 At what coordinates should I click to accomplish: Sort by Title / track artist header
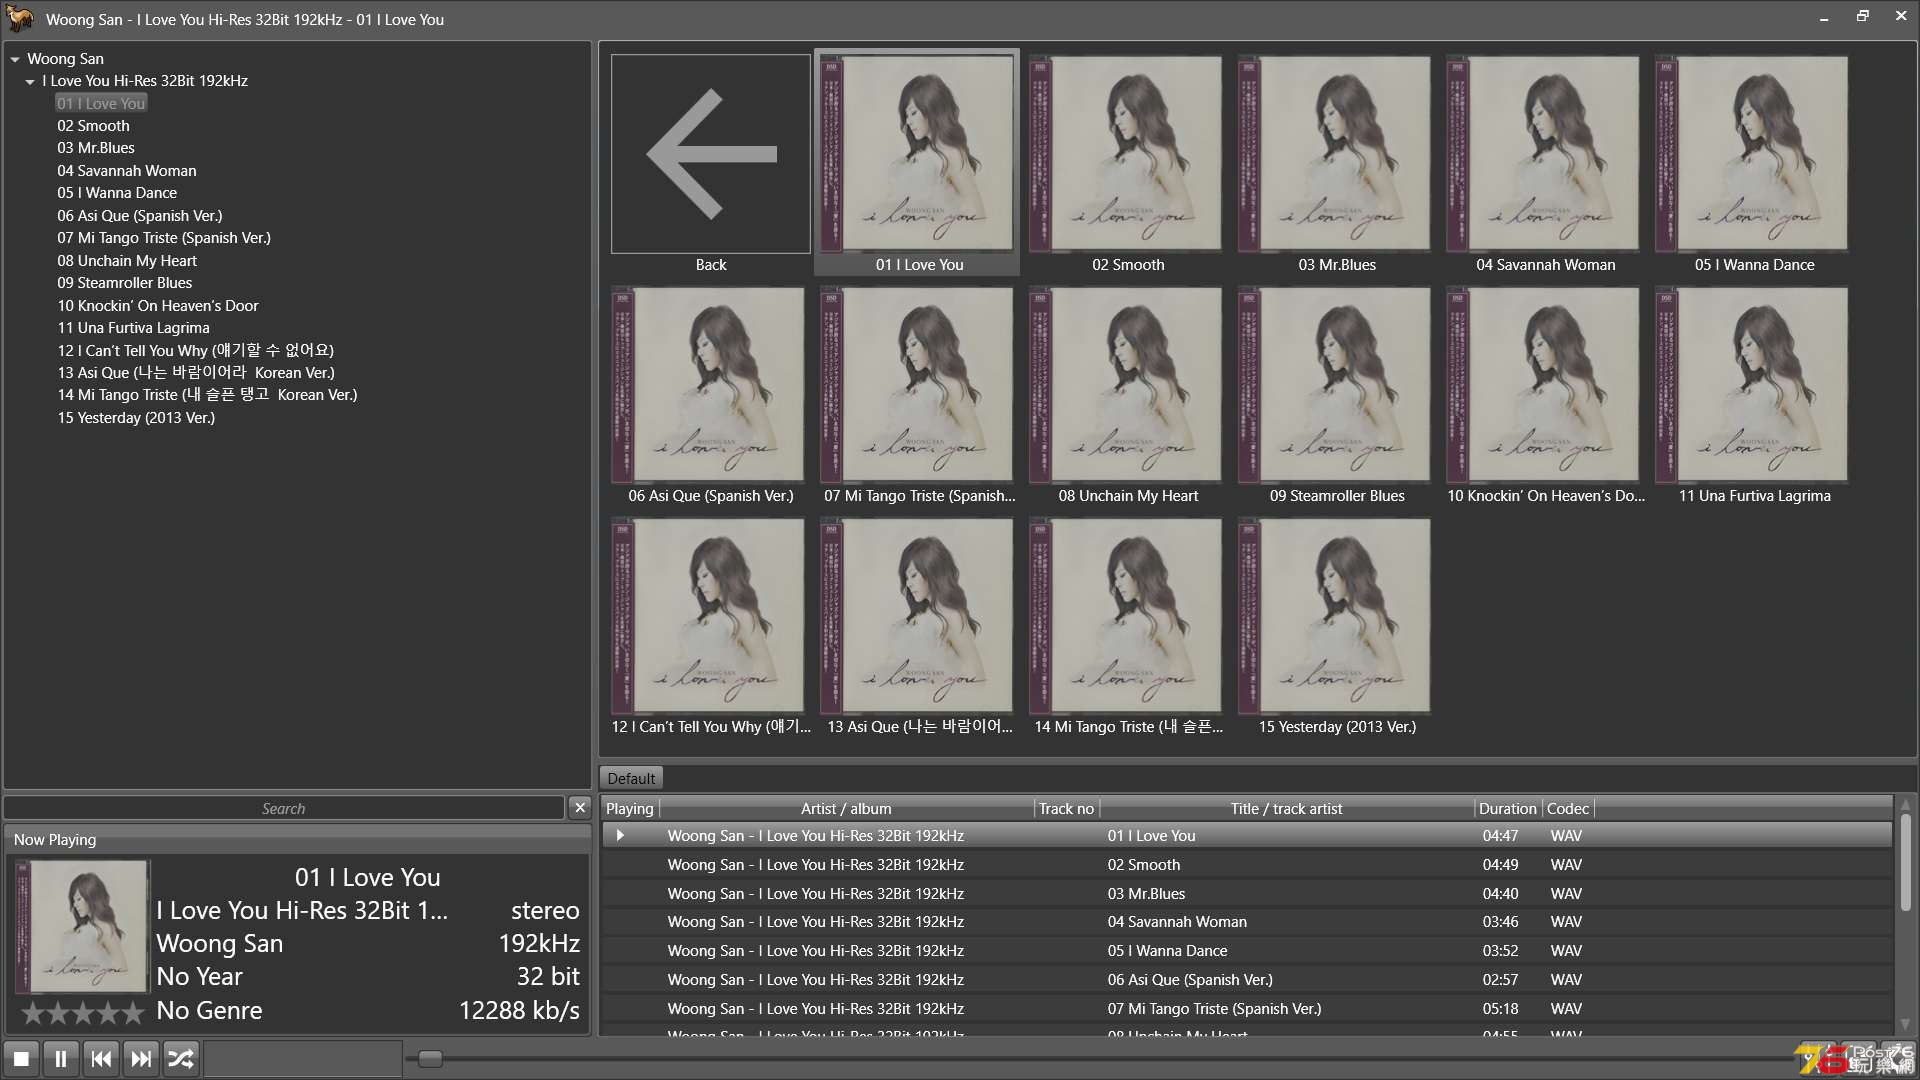[x=1286, y=808]
